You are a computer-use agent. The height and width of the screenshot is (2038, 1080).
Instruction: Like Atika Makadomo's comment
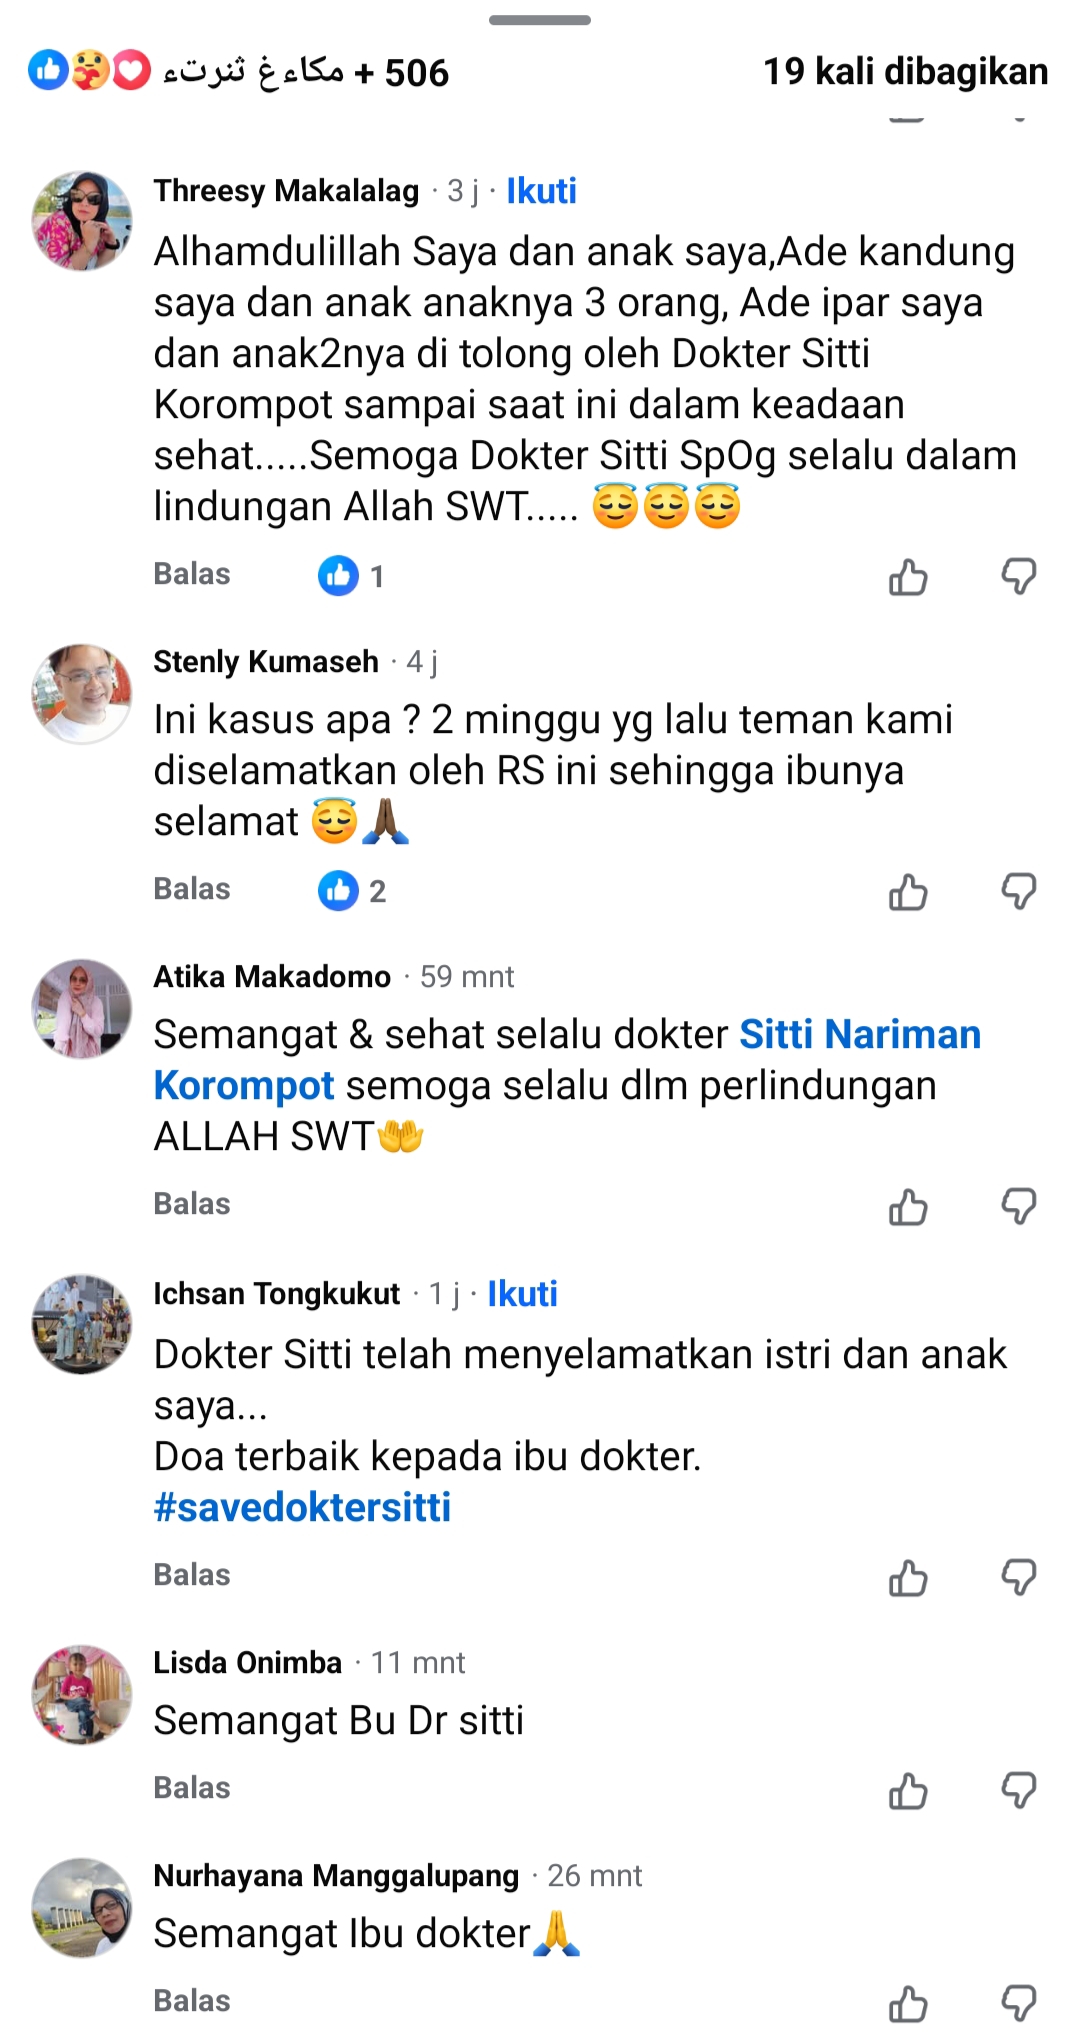click(x=908, y=1206)
